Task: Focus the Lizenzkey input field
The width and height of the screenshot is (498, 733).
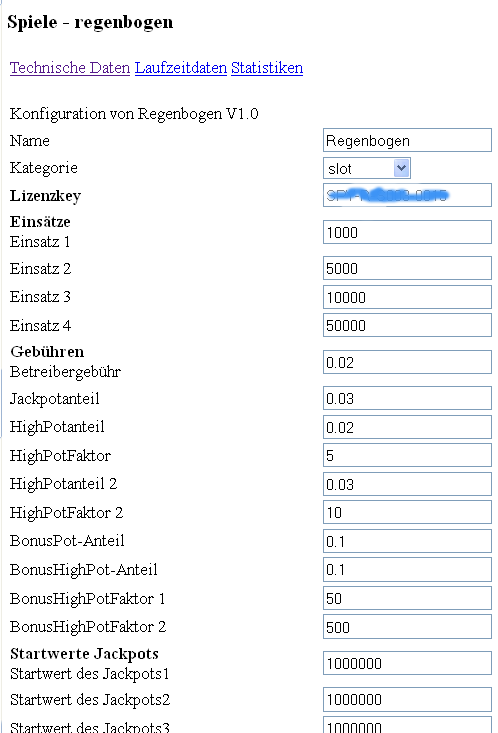Action: coord(407,195)
